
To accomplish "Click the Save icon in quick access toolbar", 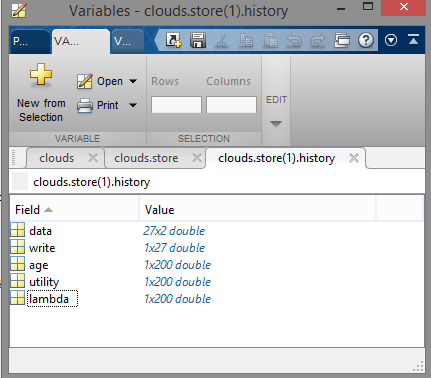I will pos(198,40).
